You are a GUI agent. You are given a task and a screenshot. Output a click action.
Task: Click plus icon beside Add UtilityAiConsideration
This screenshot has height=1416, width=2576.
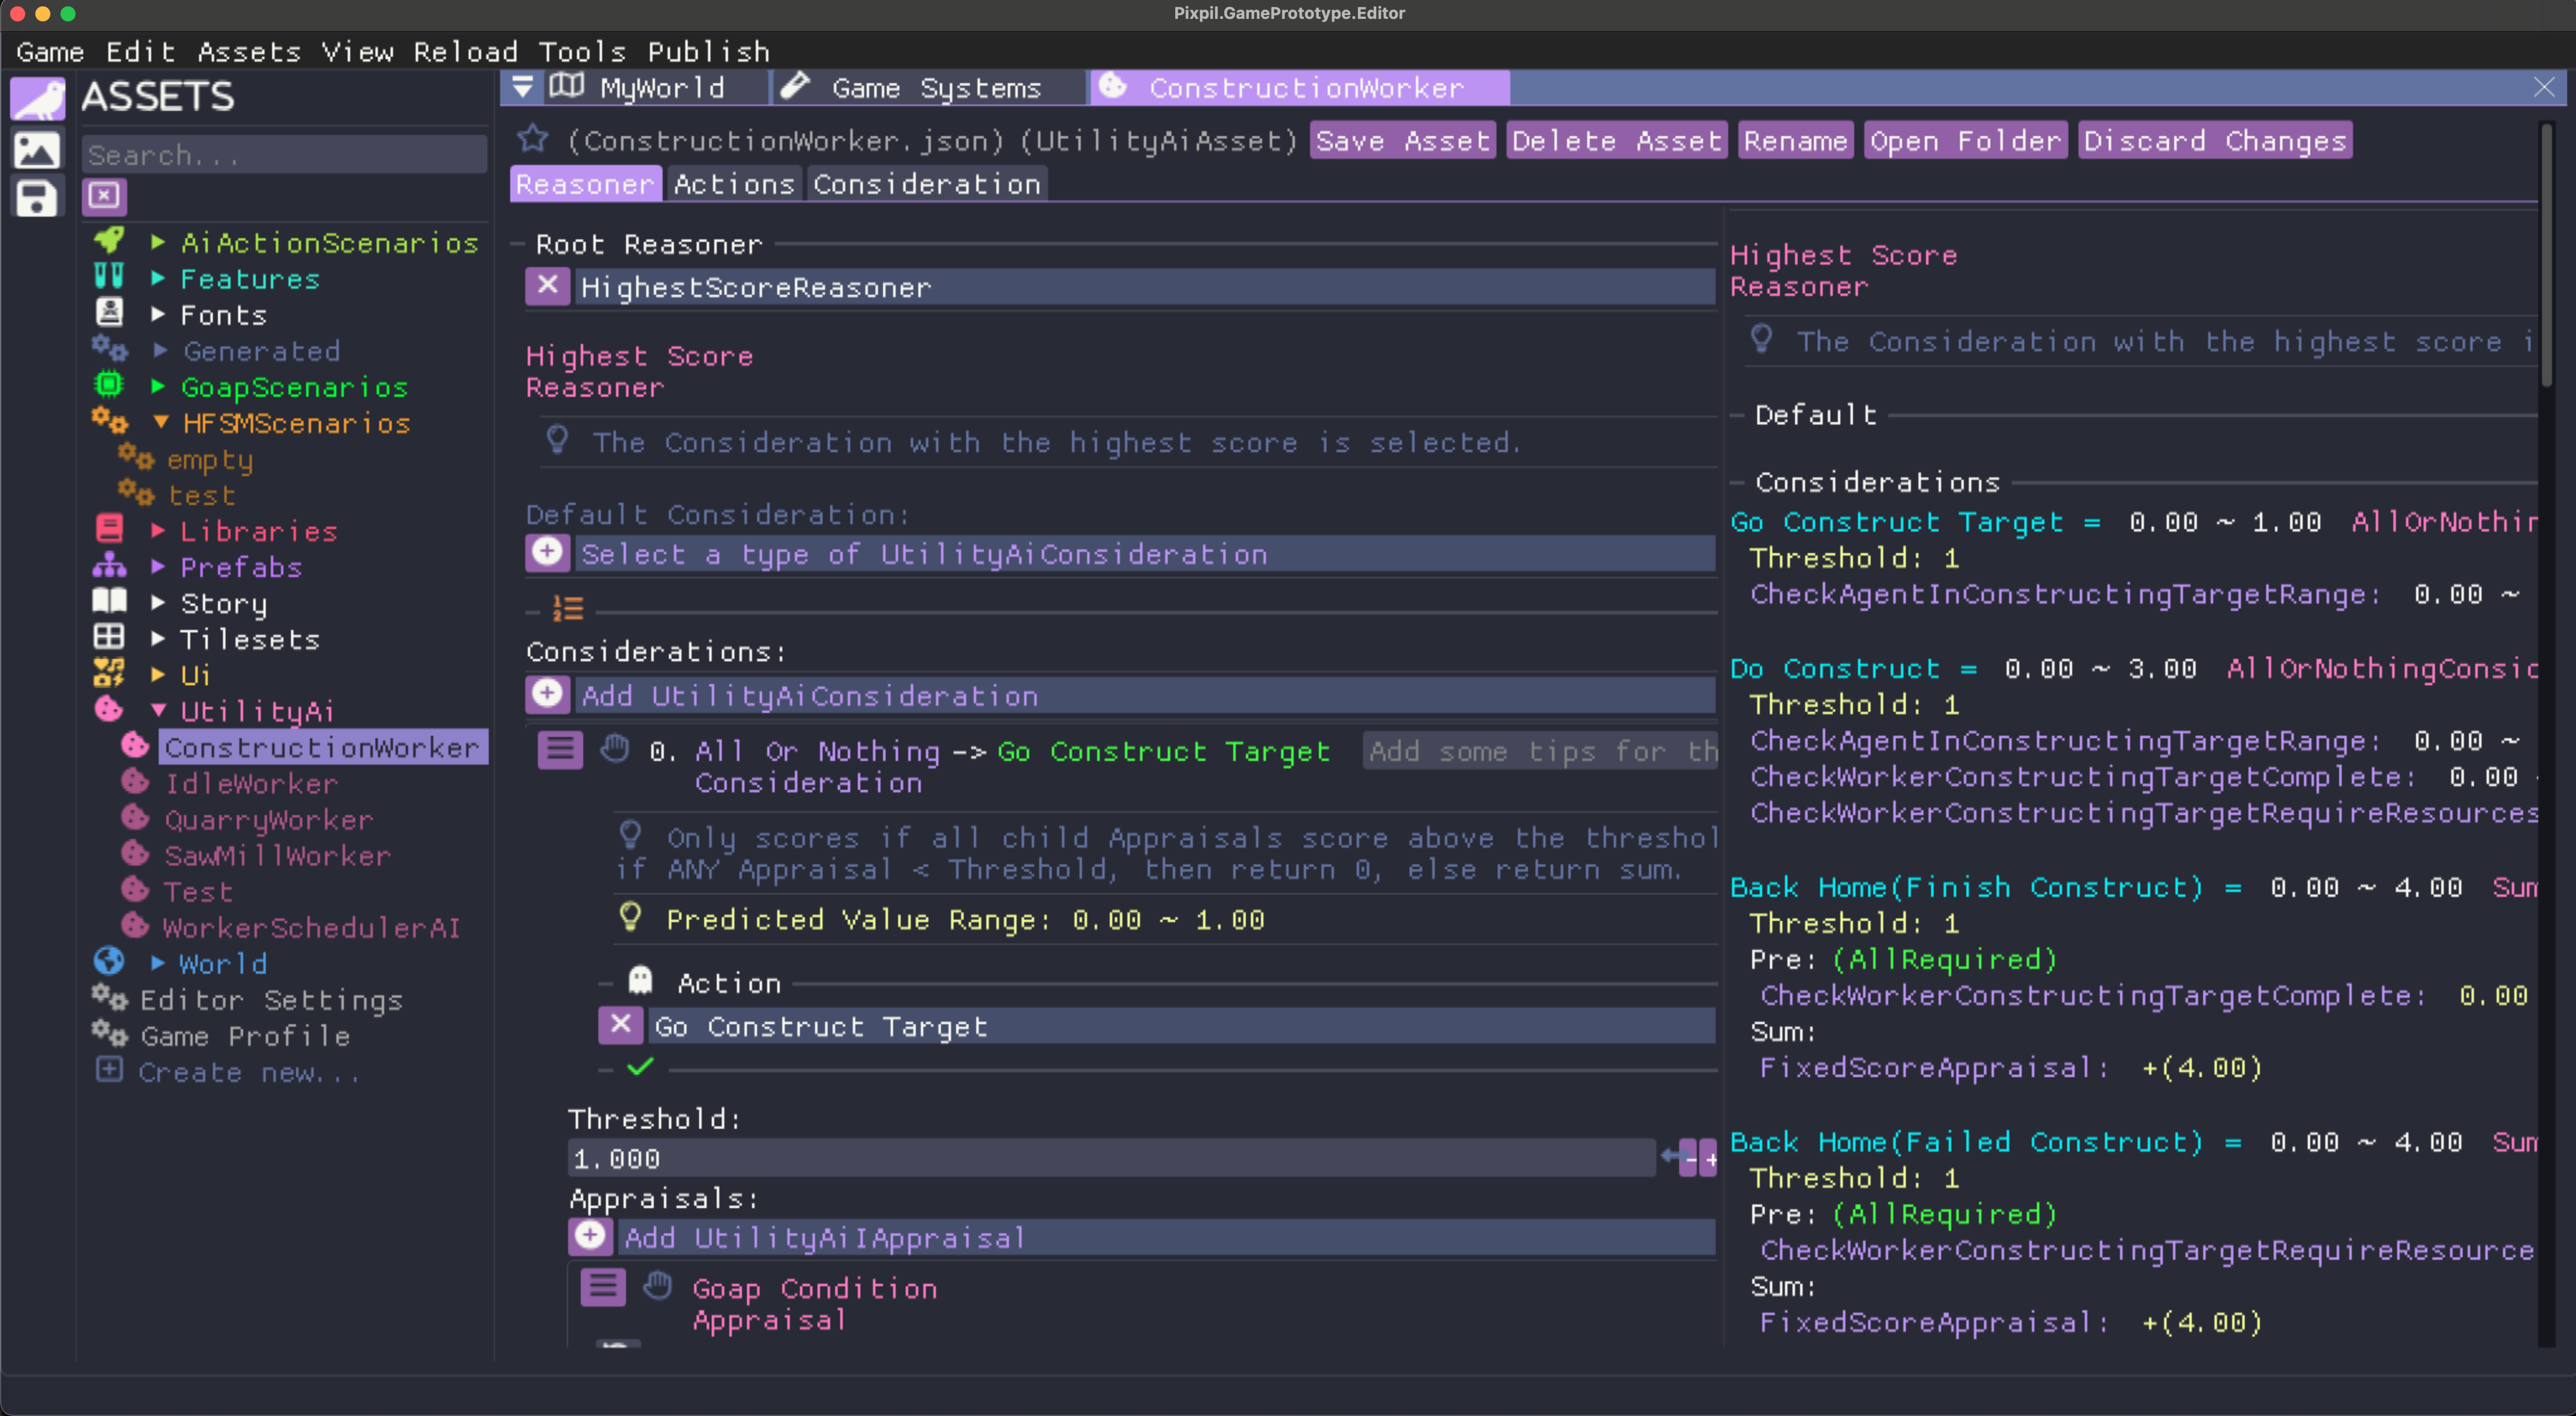coord(547,695)
